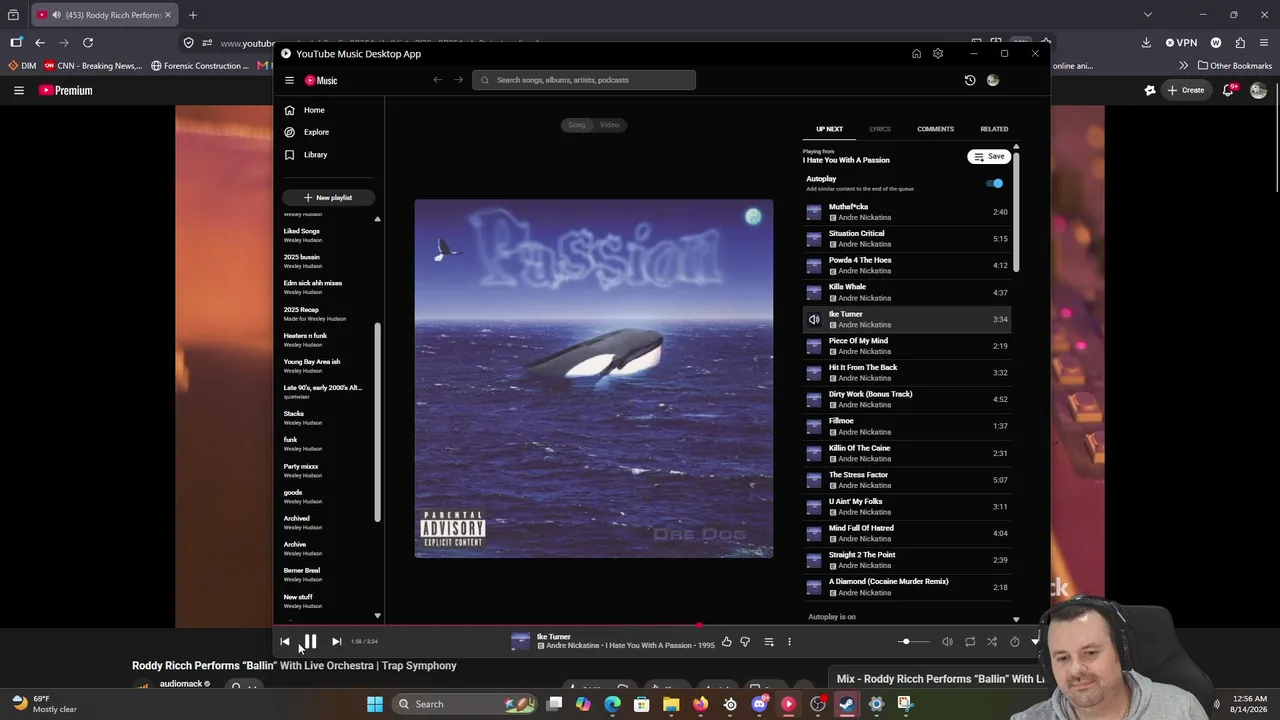The image size is (1280, 720).
Task: Play Killa Whale from the queue
Action: [907, 292]
